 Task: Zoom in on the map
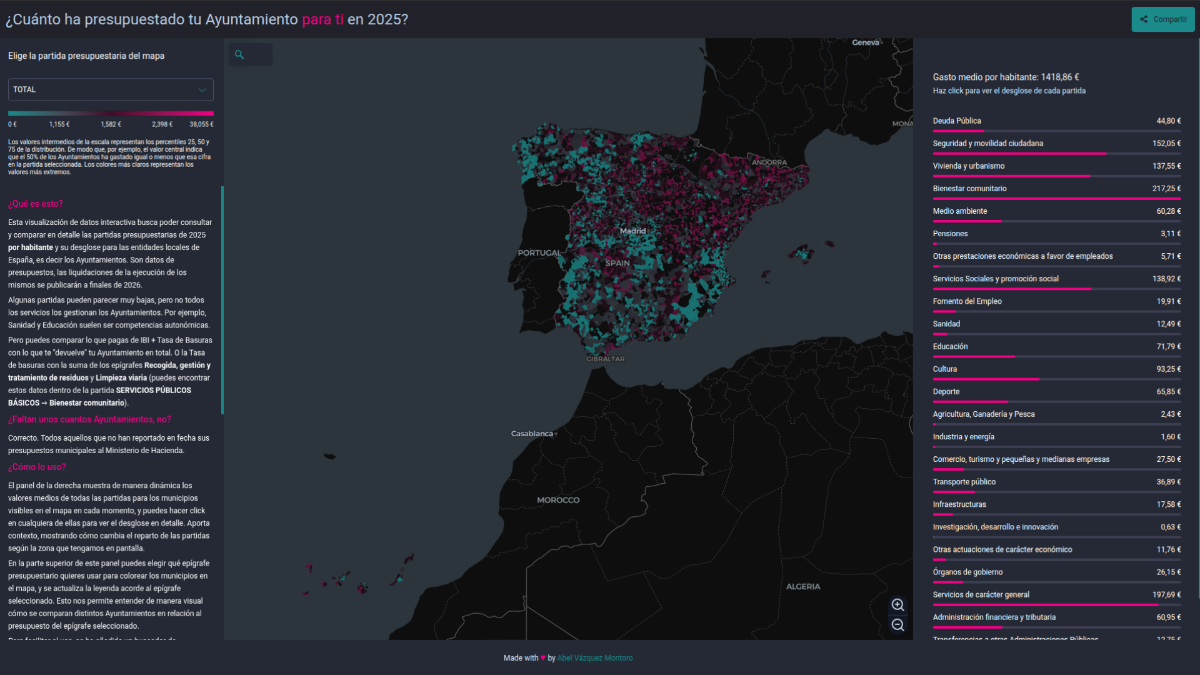(897, 605)
